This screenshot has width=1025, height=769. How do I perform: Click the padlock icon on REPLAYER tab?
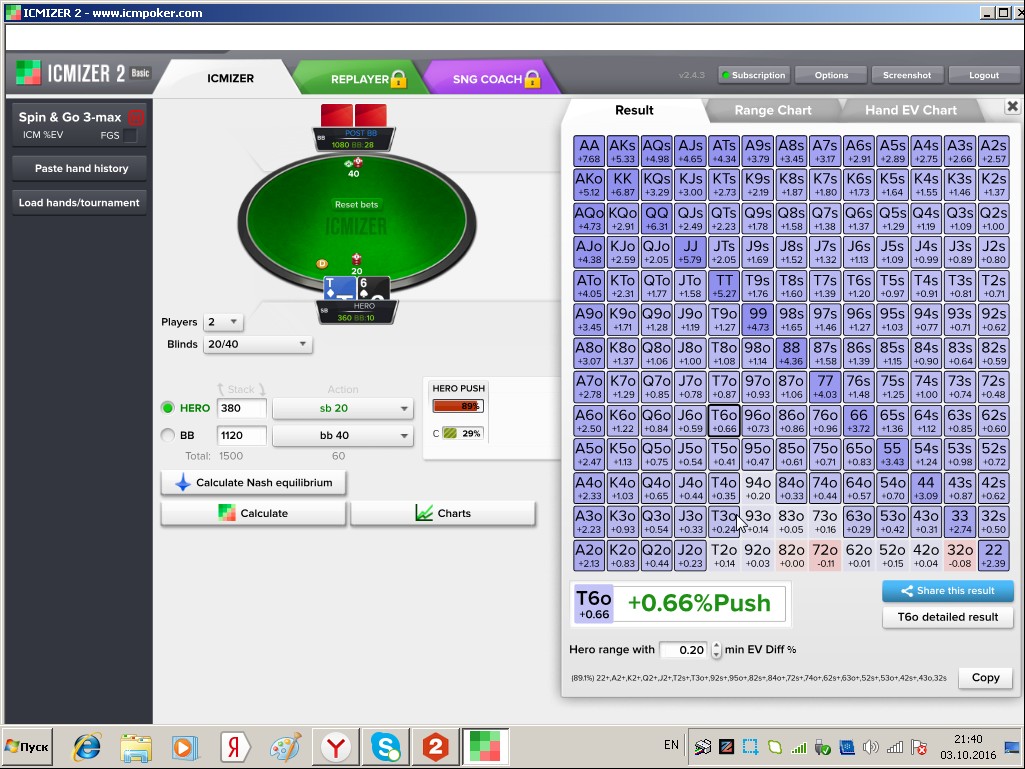399,79
